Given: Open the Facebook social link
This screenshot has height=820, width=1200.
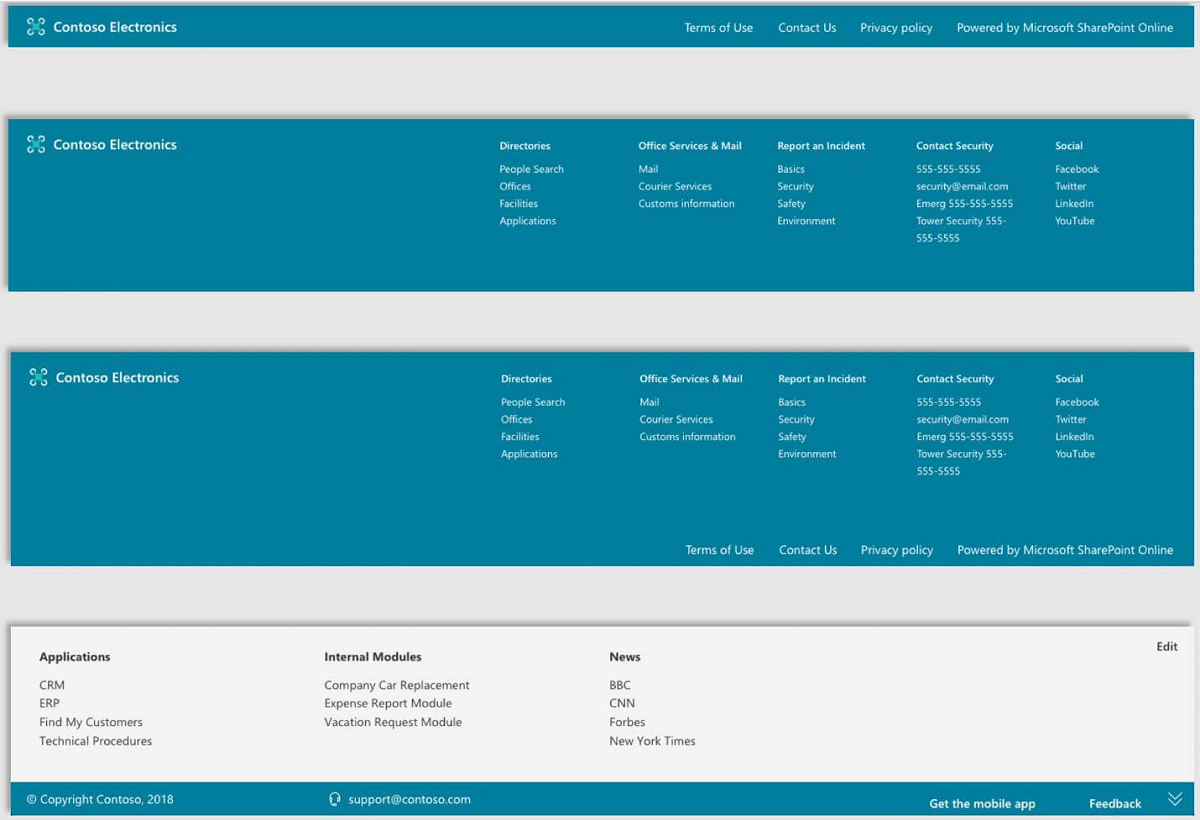Looking at the screenshot, I should point(1076,168).
